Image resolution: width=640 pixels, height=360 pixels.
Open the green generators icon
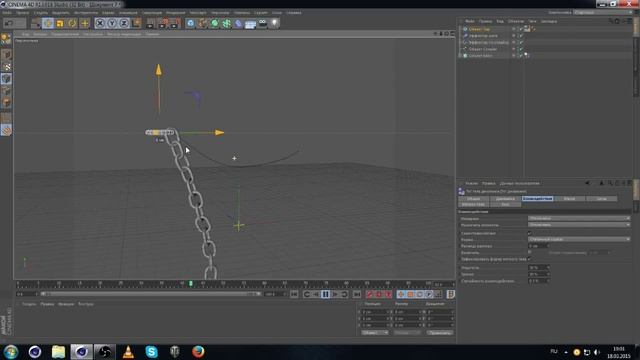pyautogui.click(x=215, y=23)
